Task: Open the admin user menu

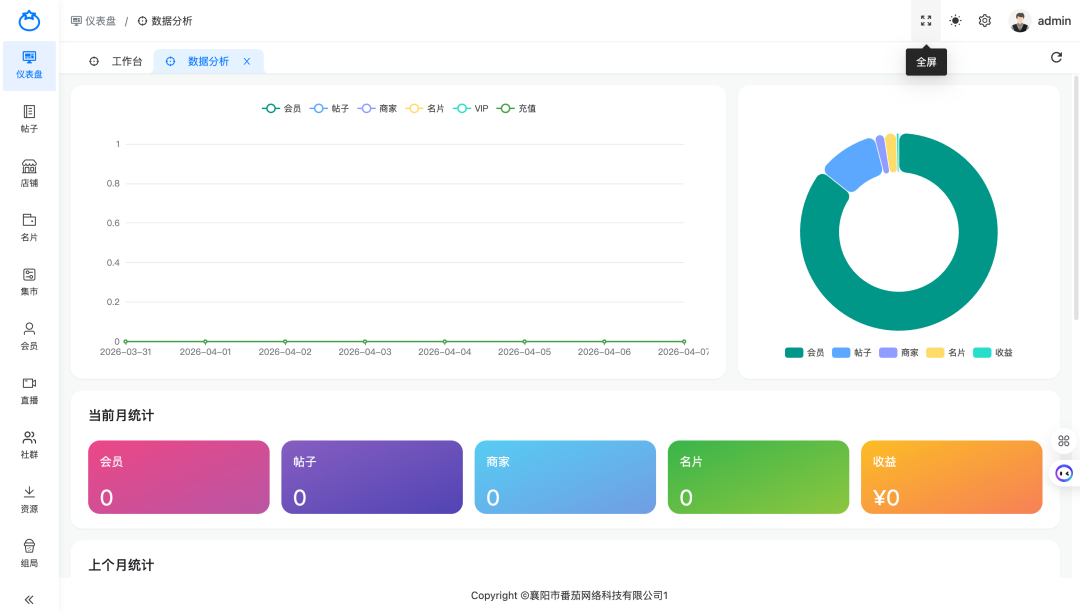Action: click(x=1040, y=21)
